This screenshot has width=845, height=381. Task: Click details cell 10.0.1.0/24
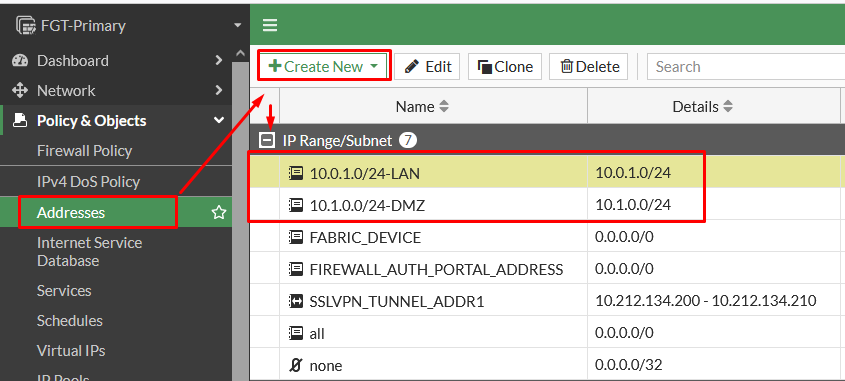coord(633,173)
